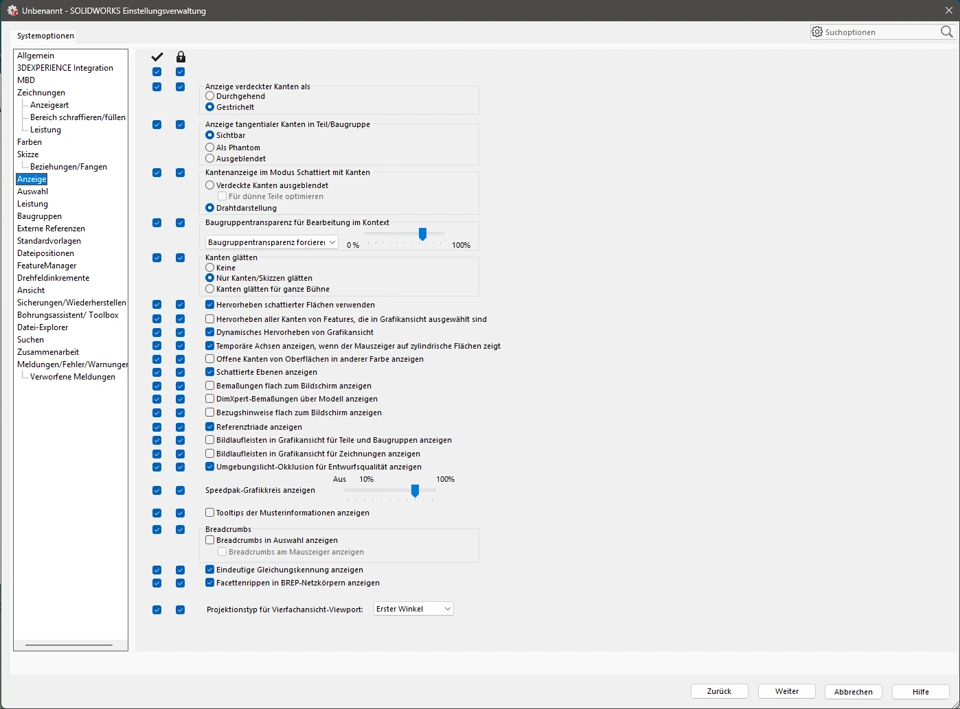Viewport: 960px width, 709px height.
Task: Switch to Systemoptionen tab
Action: click(45, 36)
